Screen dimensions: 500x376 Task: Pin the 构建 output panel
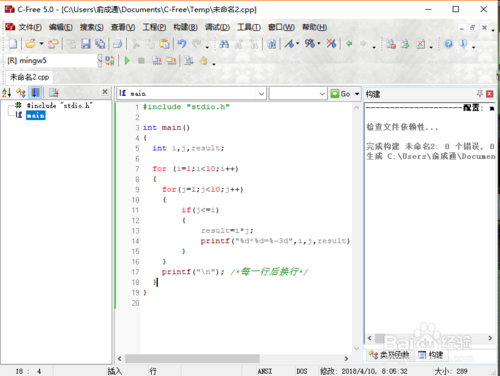(480, 94)
